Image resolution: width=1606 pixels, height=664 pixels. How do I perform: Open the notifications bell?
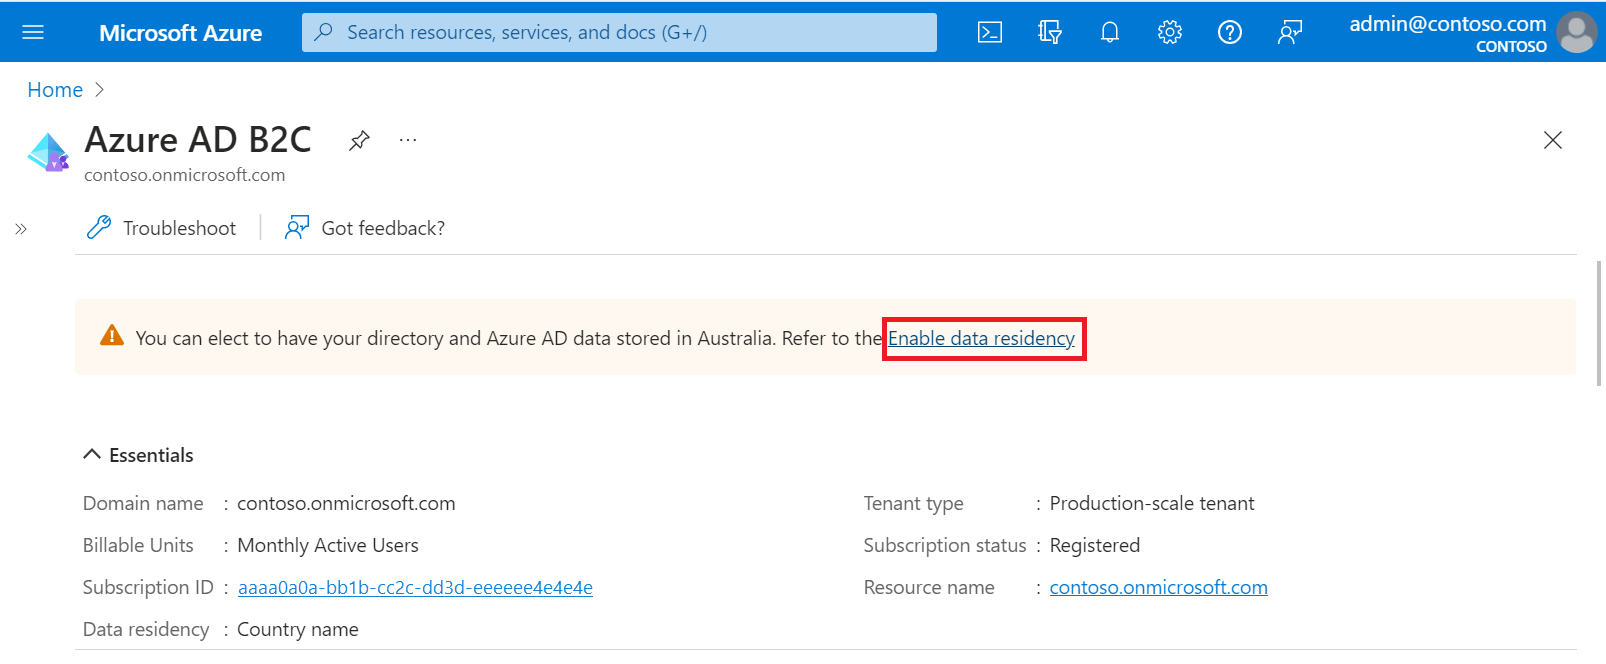(1109, 32)
